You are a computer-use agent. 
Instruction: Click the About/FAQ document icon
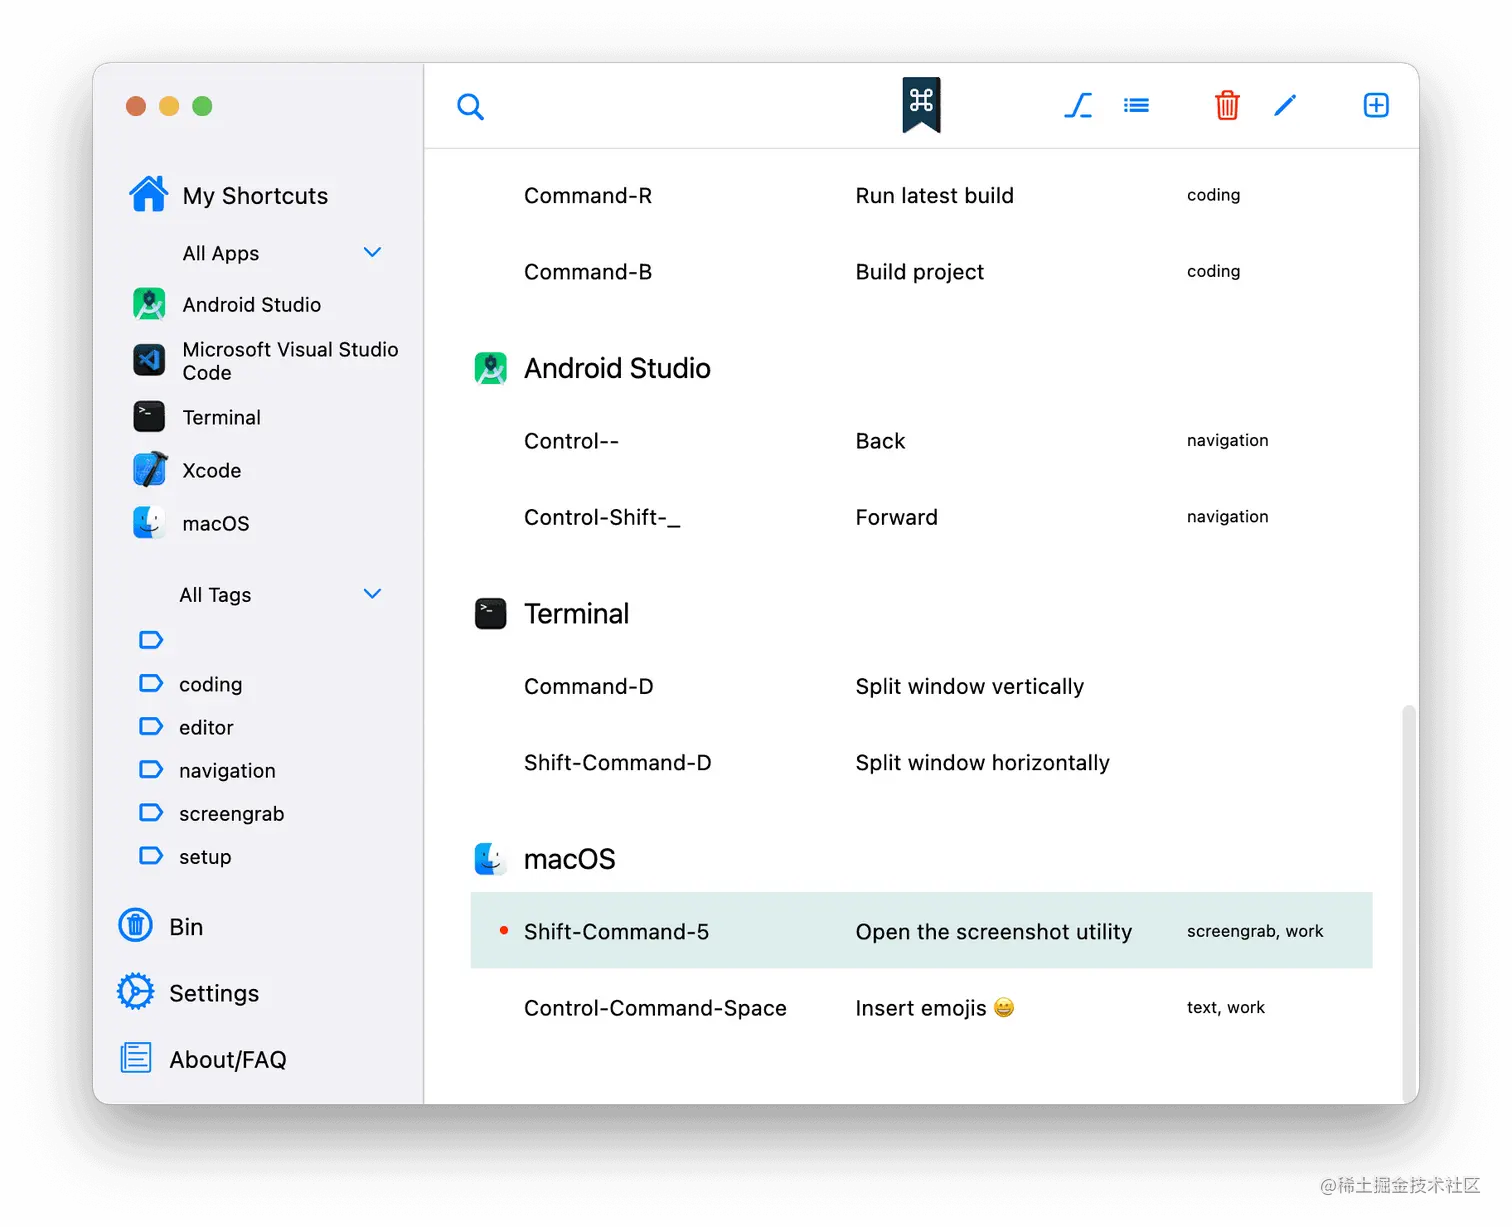(x=136, y=1058)
